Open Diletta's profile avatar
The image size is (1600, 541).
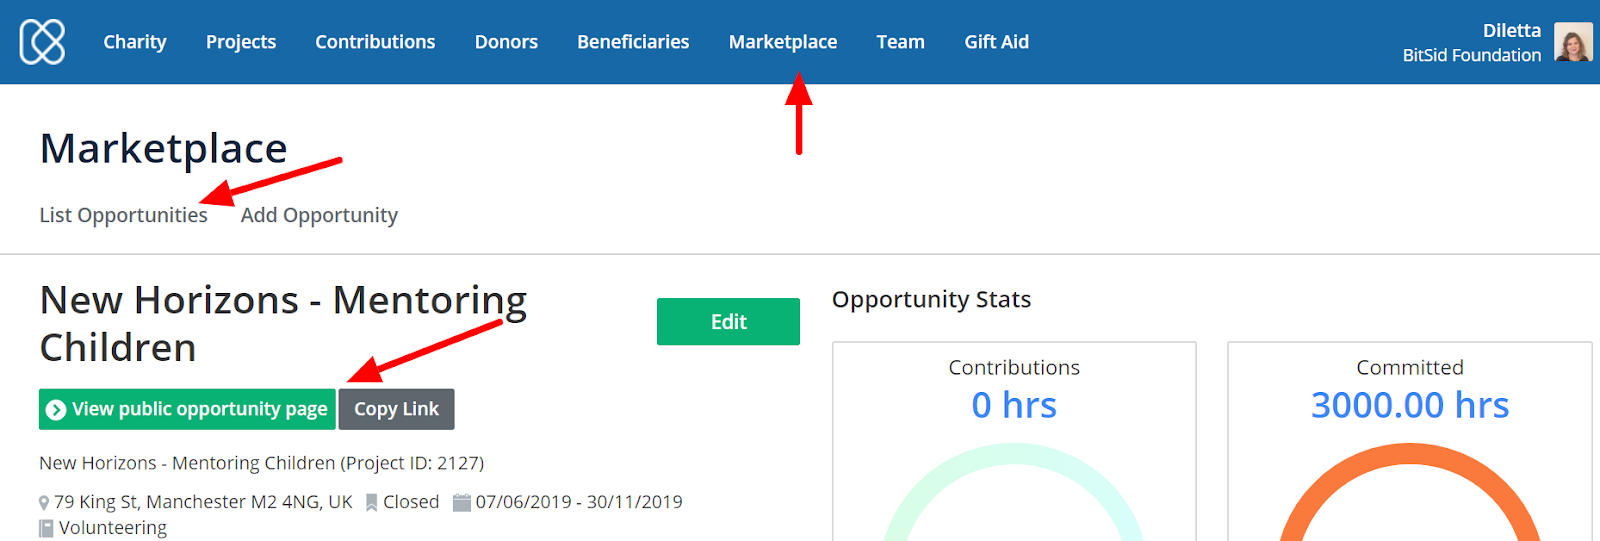(1572, 42)
